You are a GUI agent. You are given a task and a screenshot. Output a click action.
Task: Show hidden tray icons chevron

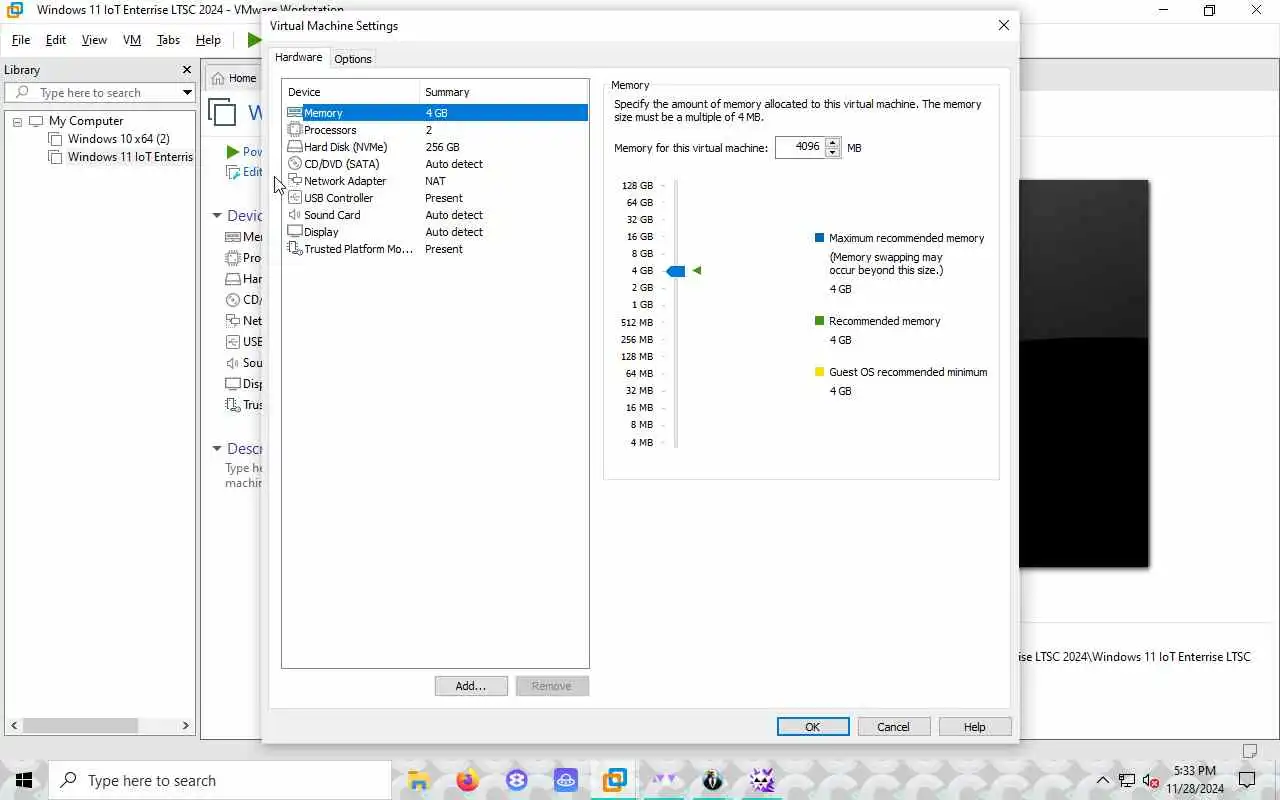click(1103, 780)
